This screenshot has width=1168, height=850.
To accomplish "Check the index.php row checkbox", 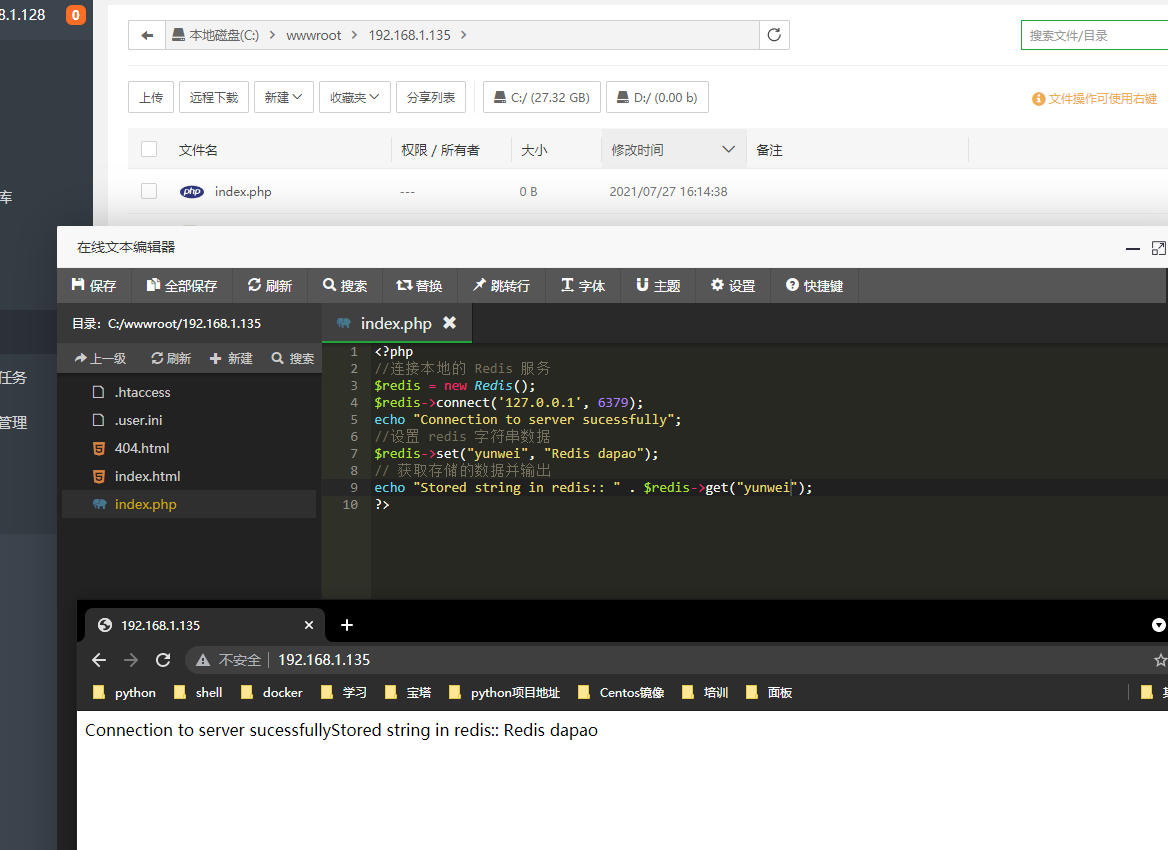I will point(149,191).
